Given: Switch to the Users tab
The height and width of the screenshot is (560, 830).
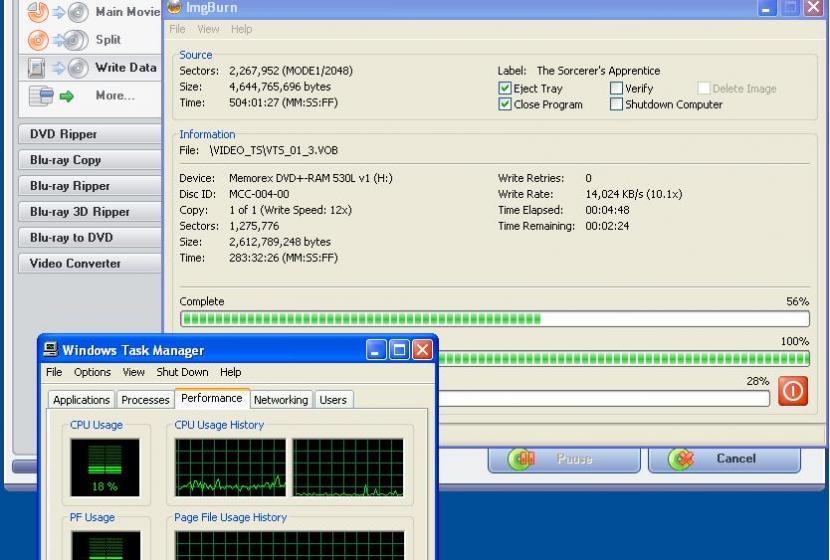Looking at the screenshot, I should tap(333, 400).
